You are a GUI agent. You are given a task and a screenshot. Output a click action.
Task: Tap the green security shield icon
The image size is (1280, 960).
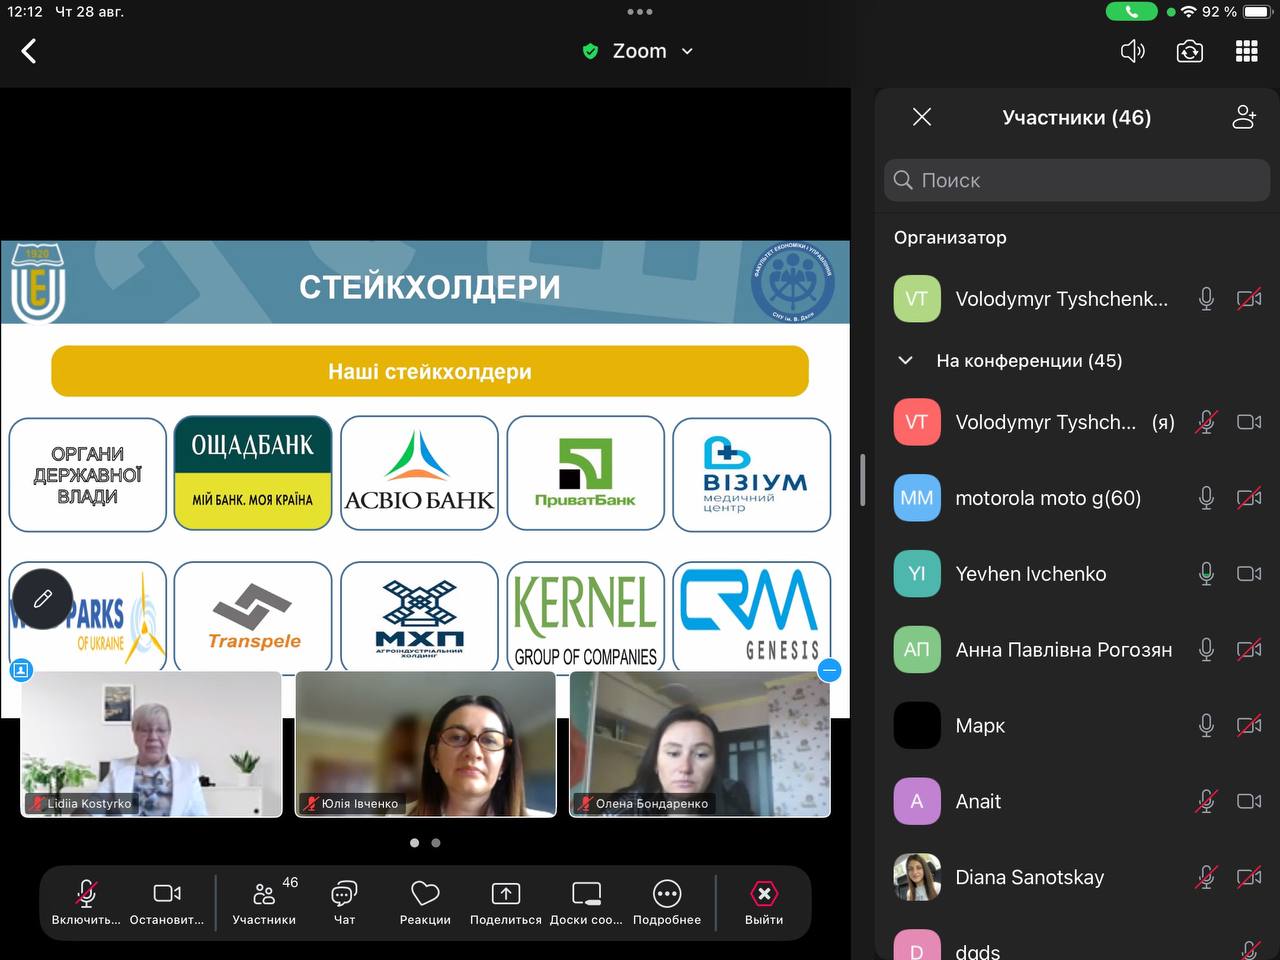coord(590,51)
